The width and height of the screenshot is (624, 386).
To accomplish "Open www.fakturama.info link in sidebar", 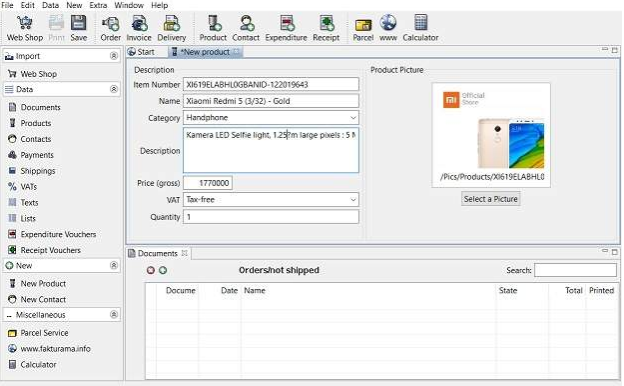I will tap(49, 349).
